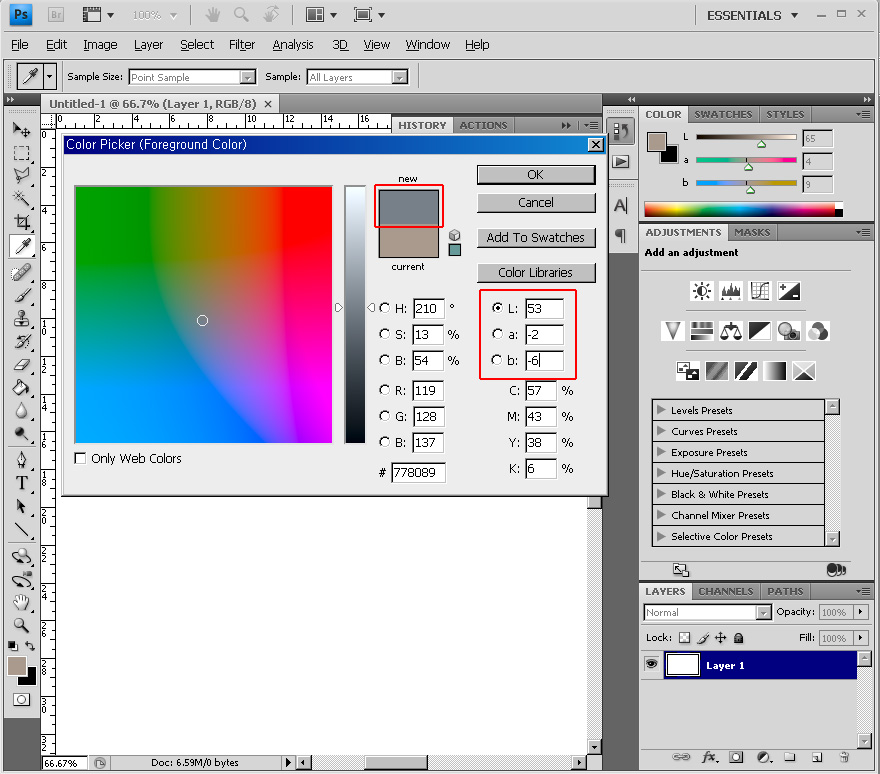Select the Move tool
880x774 pixels.
click(x=21, y=130)
